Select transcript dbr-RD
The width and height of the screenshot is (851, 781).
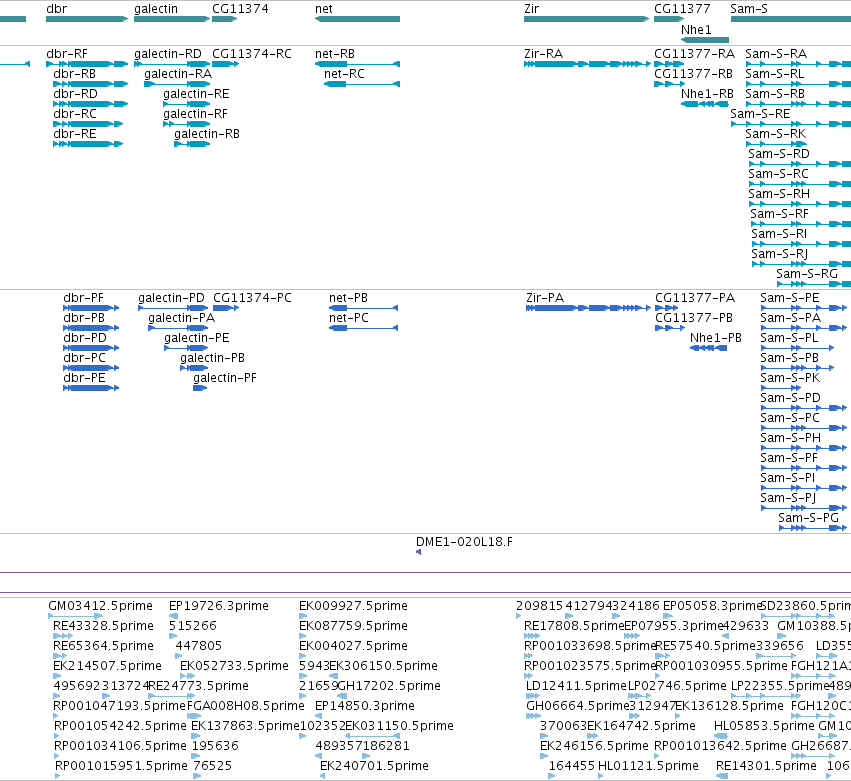[91, 104]
